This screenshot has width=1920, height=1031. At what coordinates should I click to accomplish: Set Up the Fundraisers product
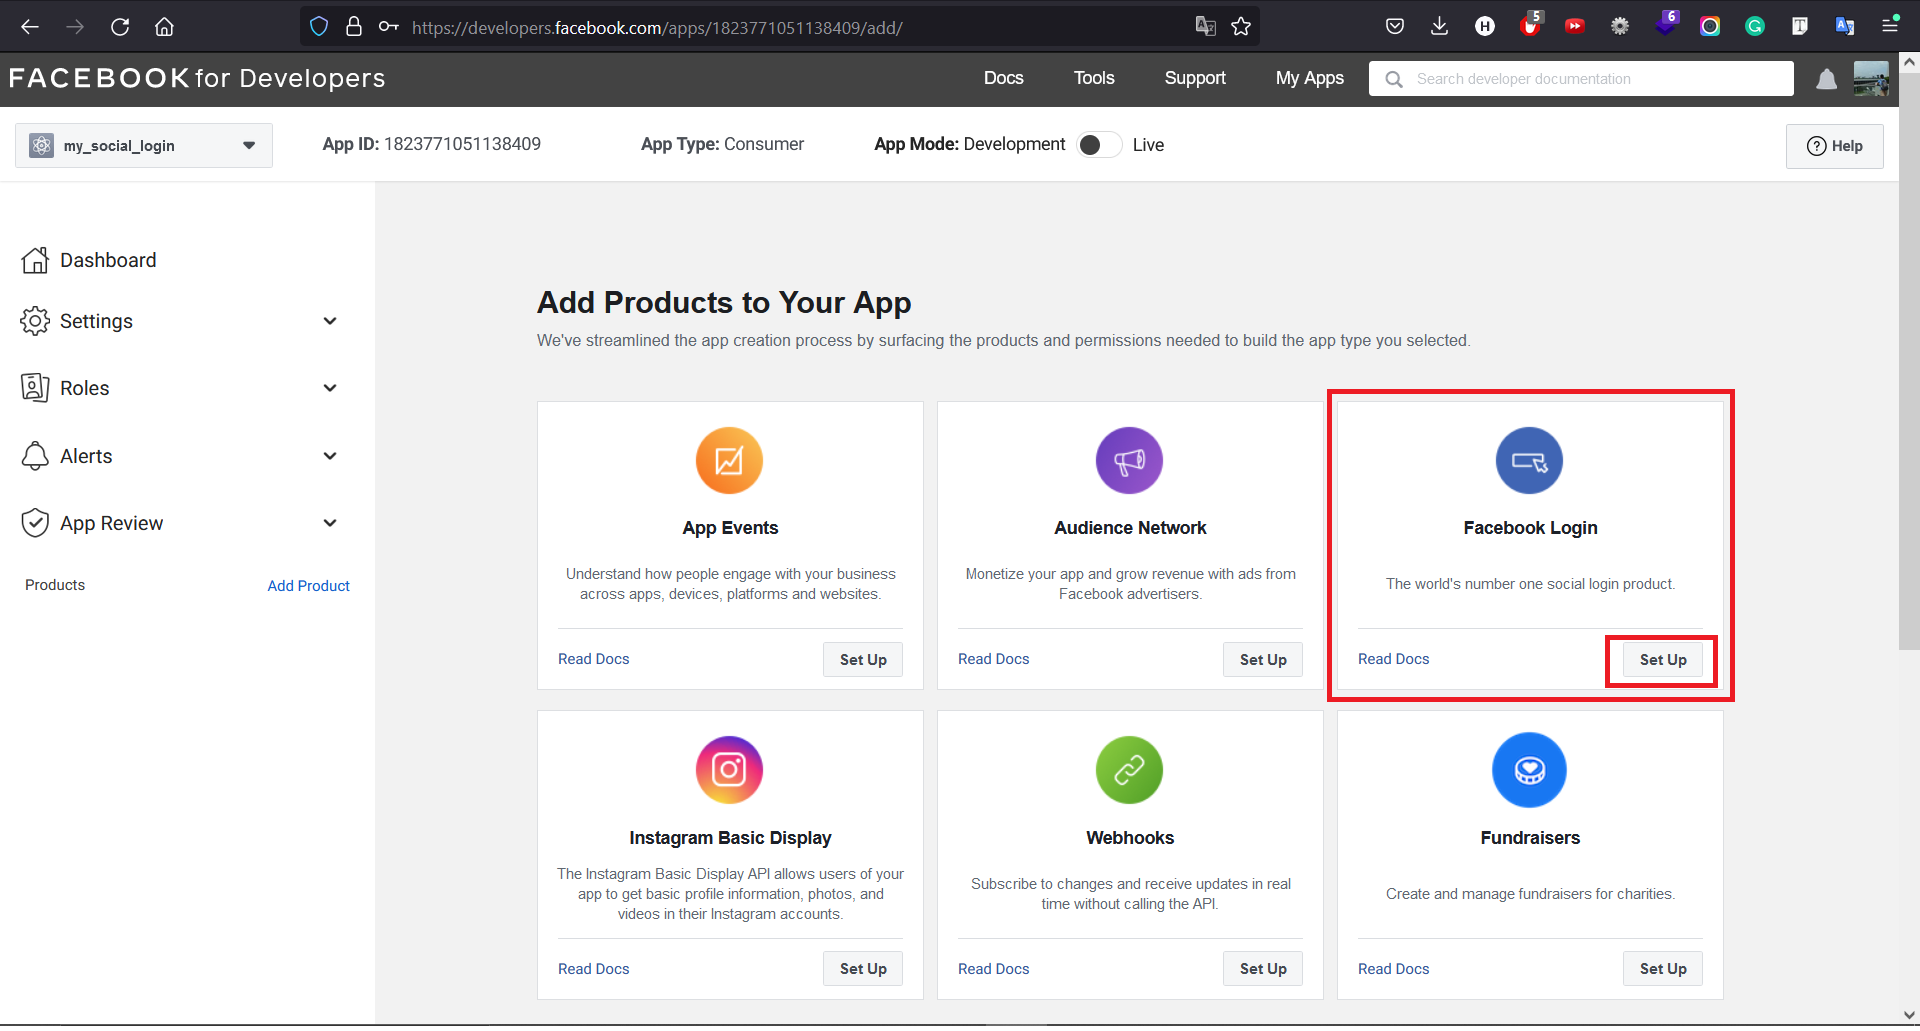point(1663,969)
